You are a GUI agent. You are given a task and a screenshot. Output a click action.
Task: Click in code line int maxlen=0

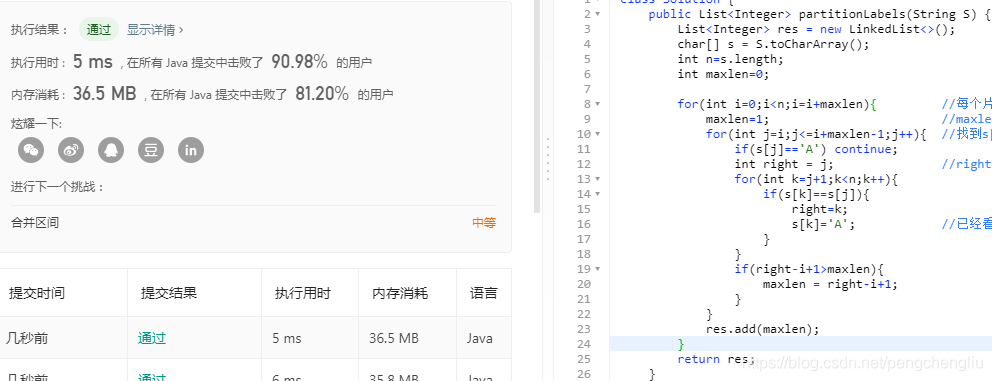722,74
